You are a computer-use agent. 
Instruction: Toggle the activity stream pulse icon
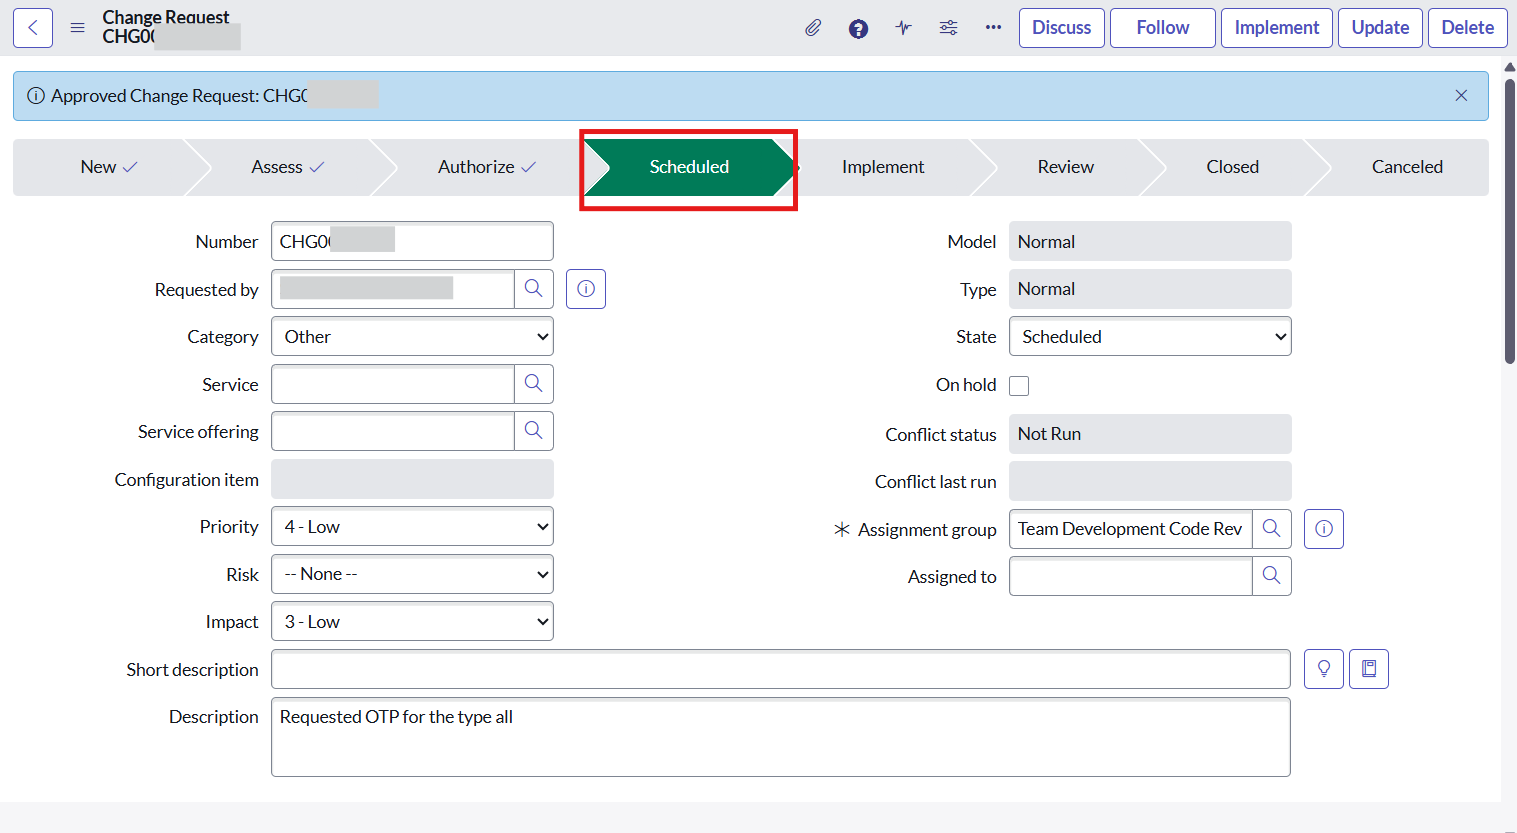tap(903, 28)
